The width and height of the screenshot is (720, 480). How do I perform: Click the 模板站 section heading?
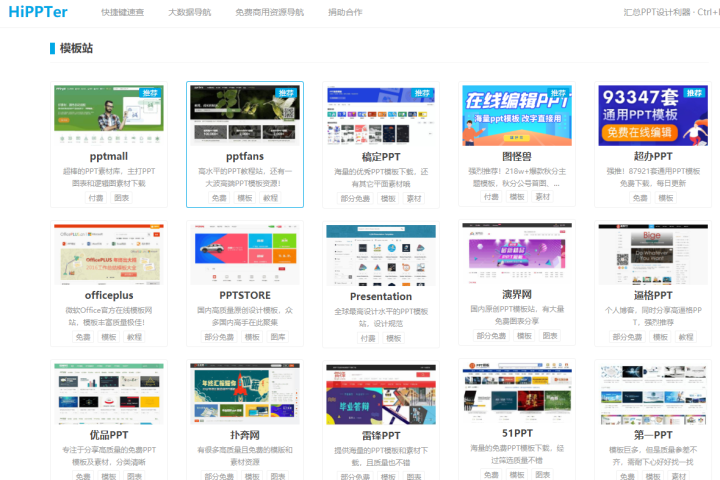76,48
